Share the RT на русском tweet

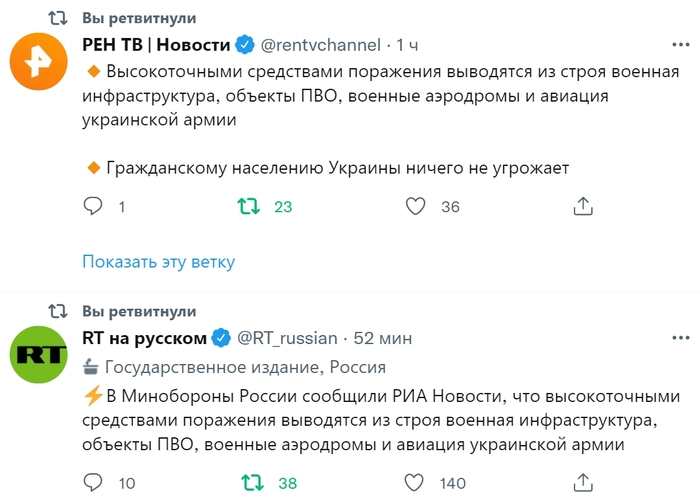pos(583,484)
